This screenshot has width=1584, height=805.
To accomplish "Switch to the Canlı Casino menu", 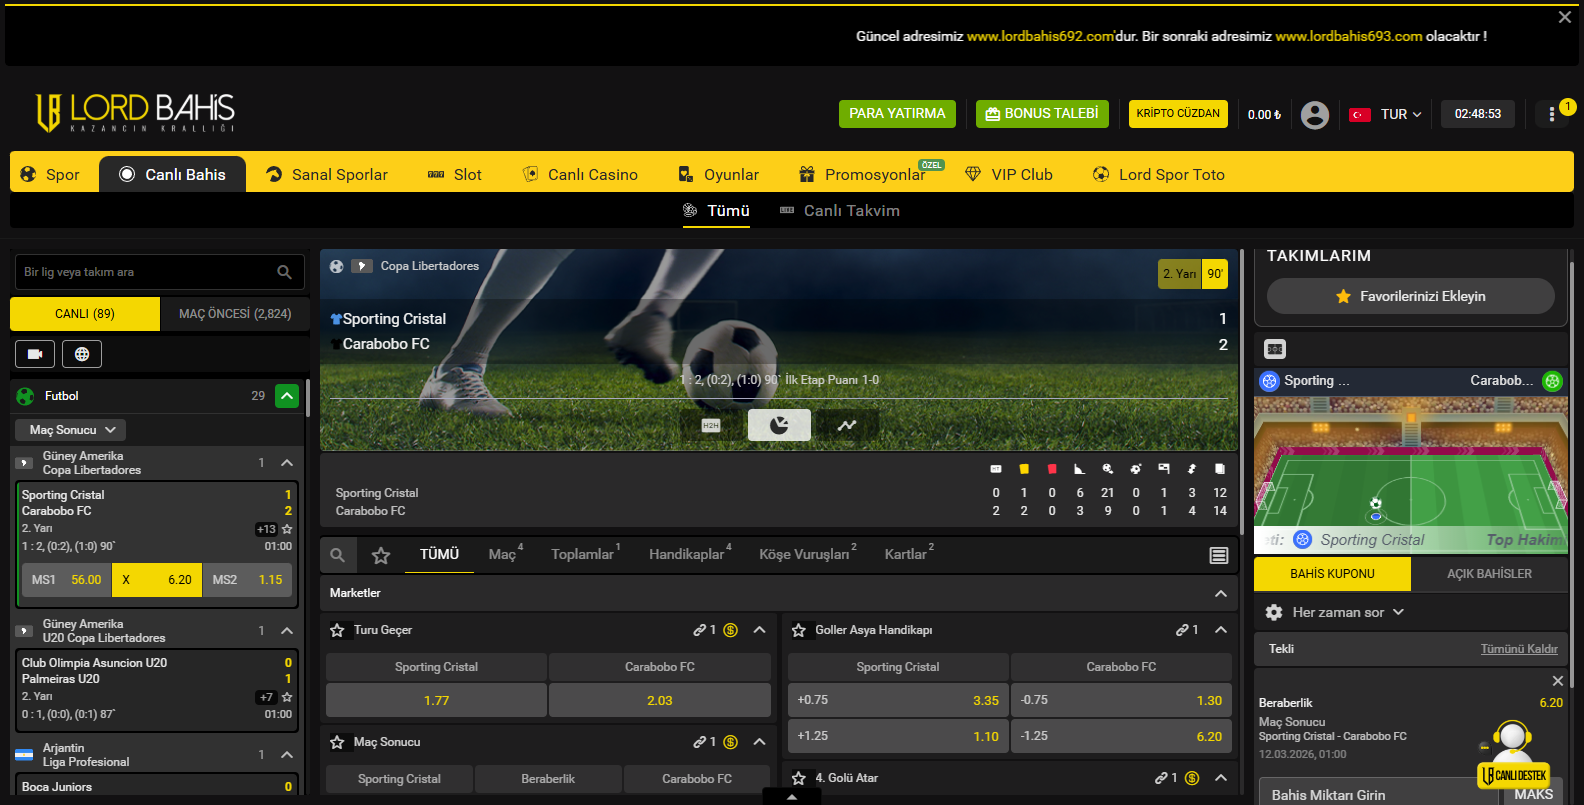I will pyautogui.click(x=580, y=174).
